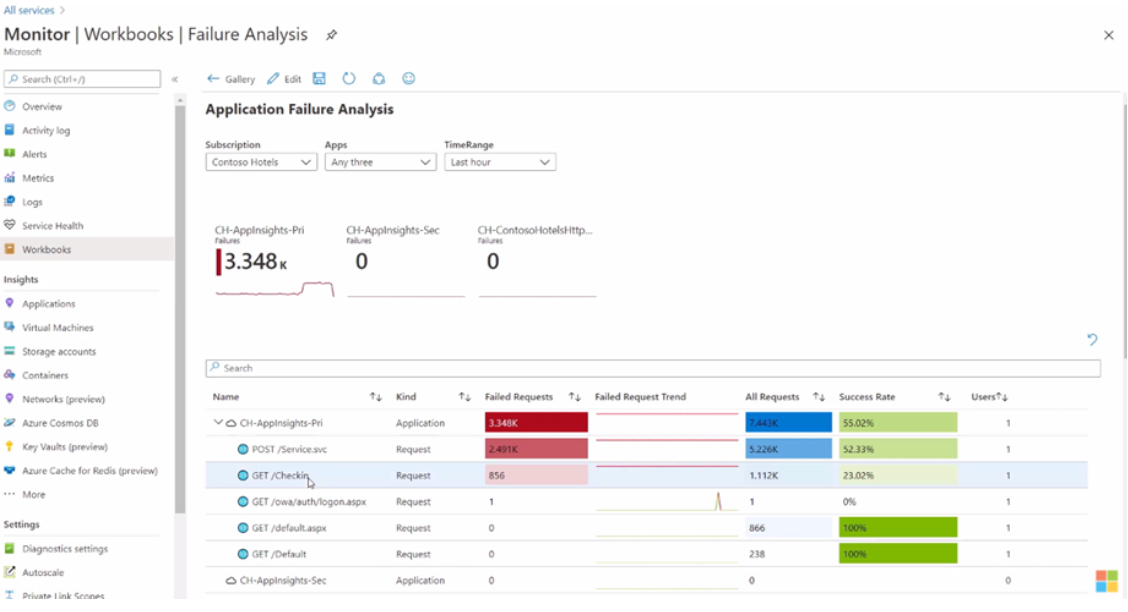This screenshot has width=1128, height=612.
Task: Select the POST /Service.svc request row
Action: (x=646, y=449)
